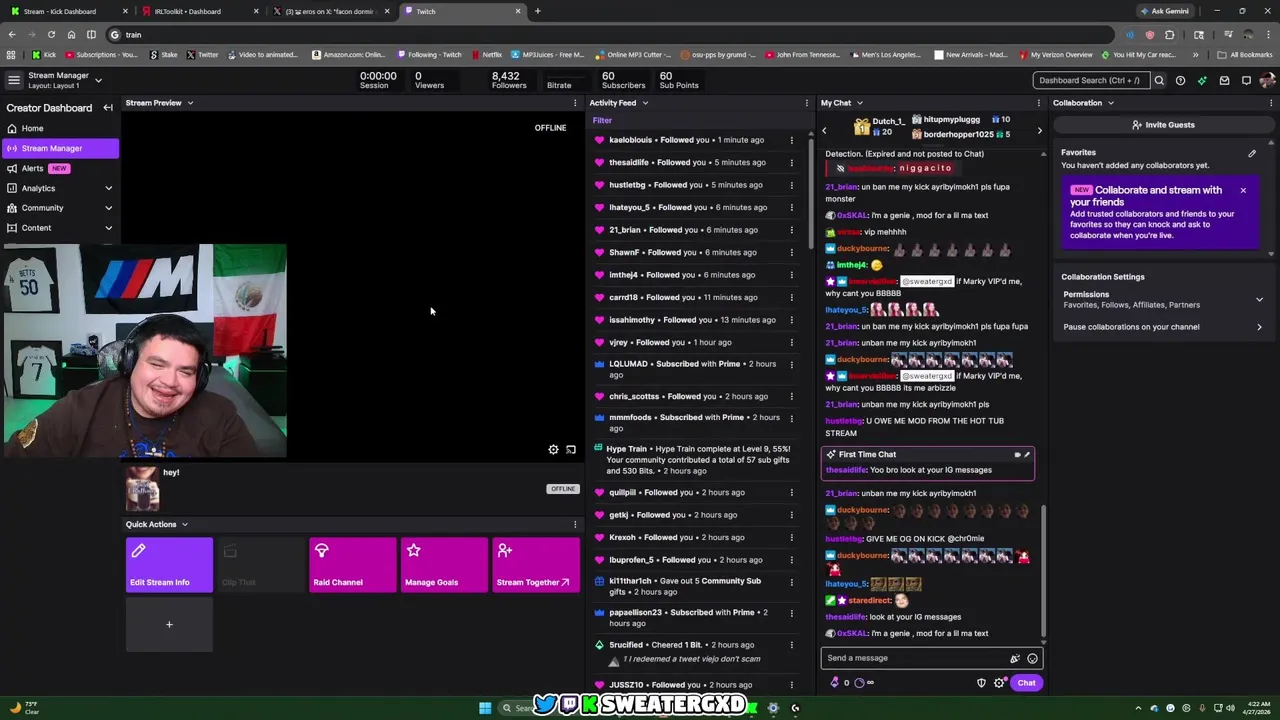Viewport: 1280px width, 720px height.
Task: Select Stream Manager in the sidebar
Action: pos(60,148)
